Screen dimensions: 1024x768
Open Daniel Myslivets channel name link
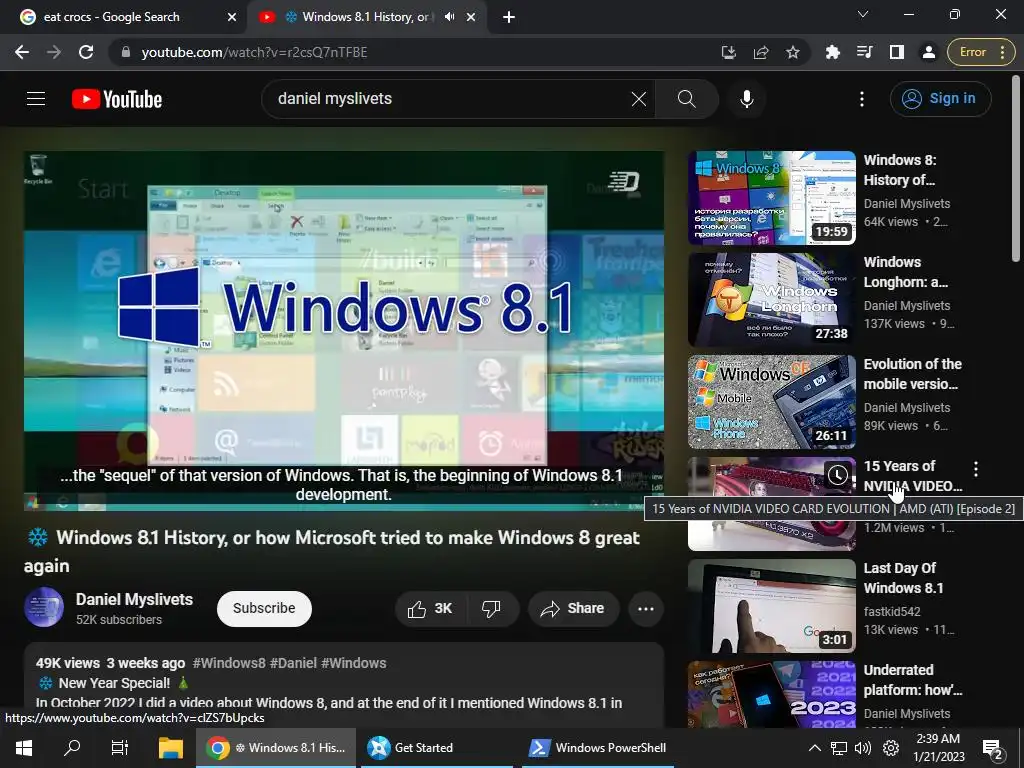coord(134,600)
